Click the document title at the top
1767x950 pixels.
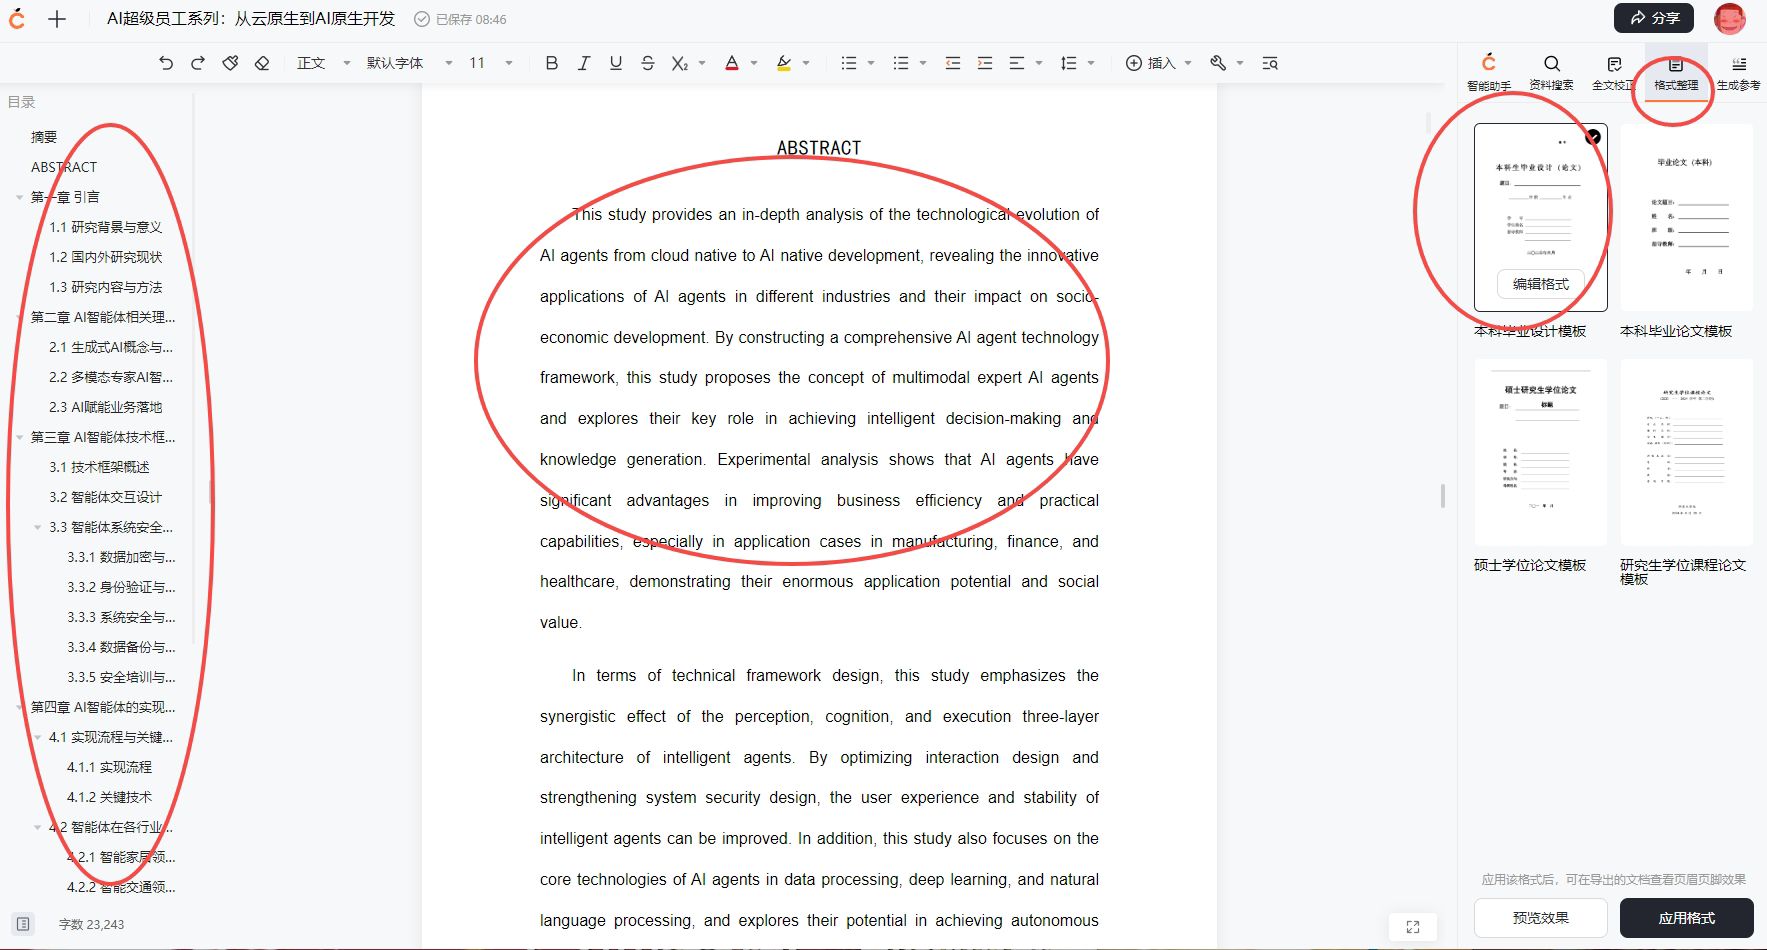coord(251,19)
